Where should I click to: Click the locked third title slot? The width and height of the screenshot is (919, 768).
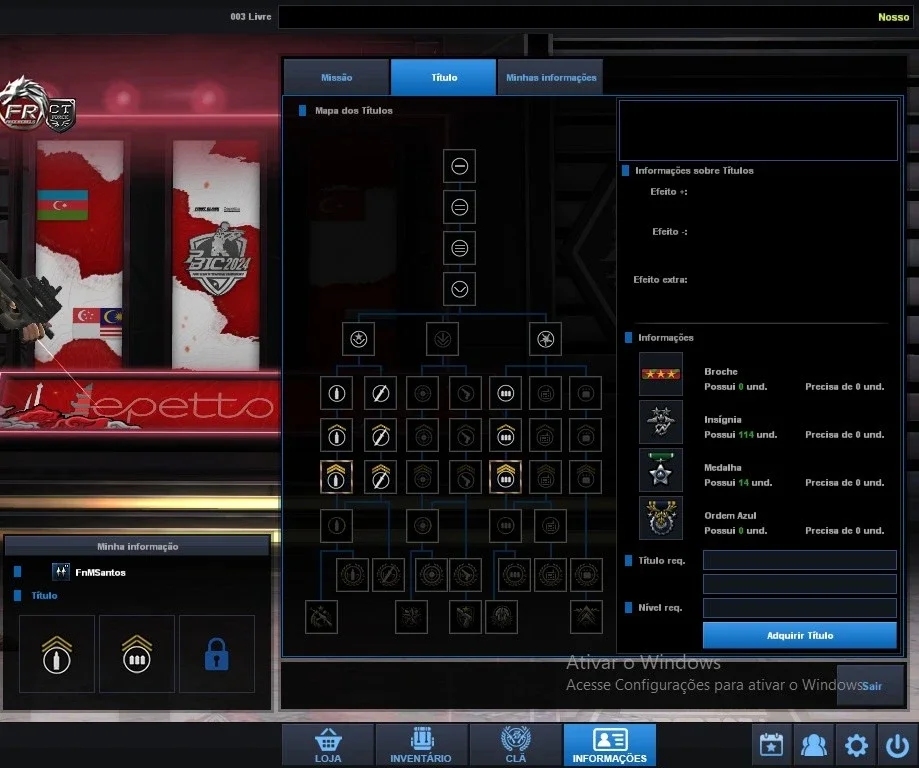coord(217,654)
